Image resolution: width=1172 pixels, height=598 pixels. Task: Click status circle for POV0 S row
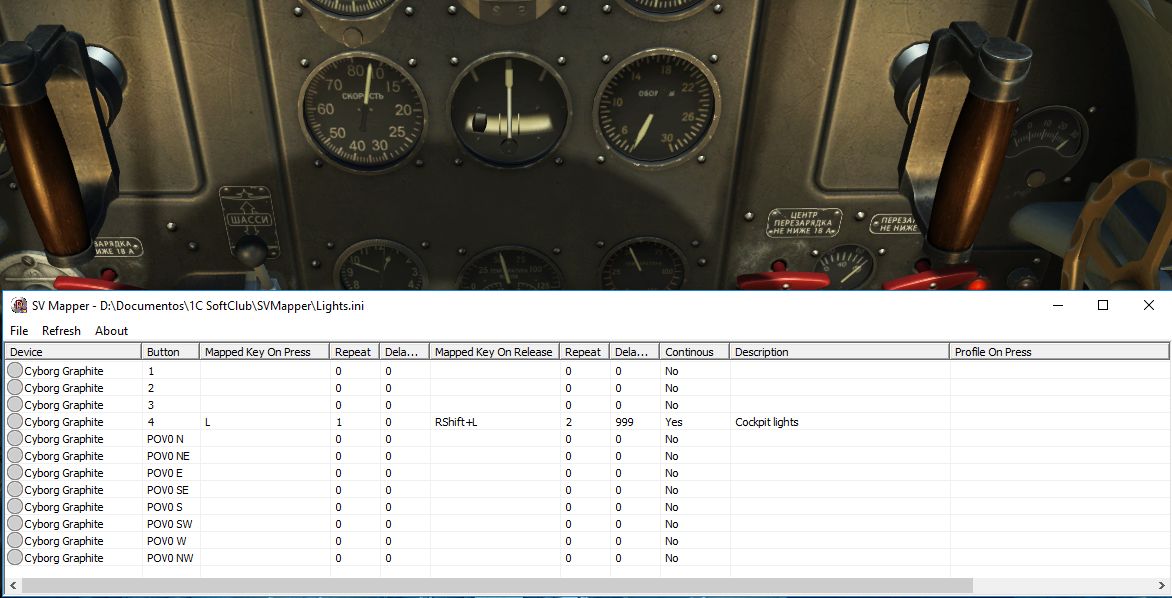click(15, 507)
